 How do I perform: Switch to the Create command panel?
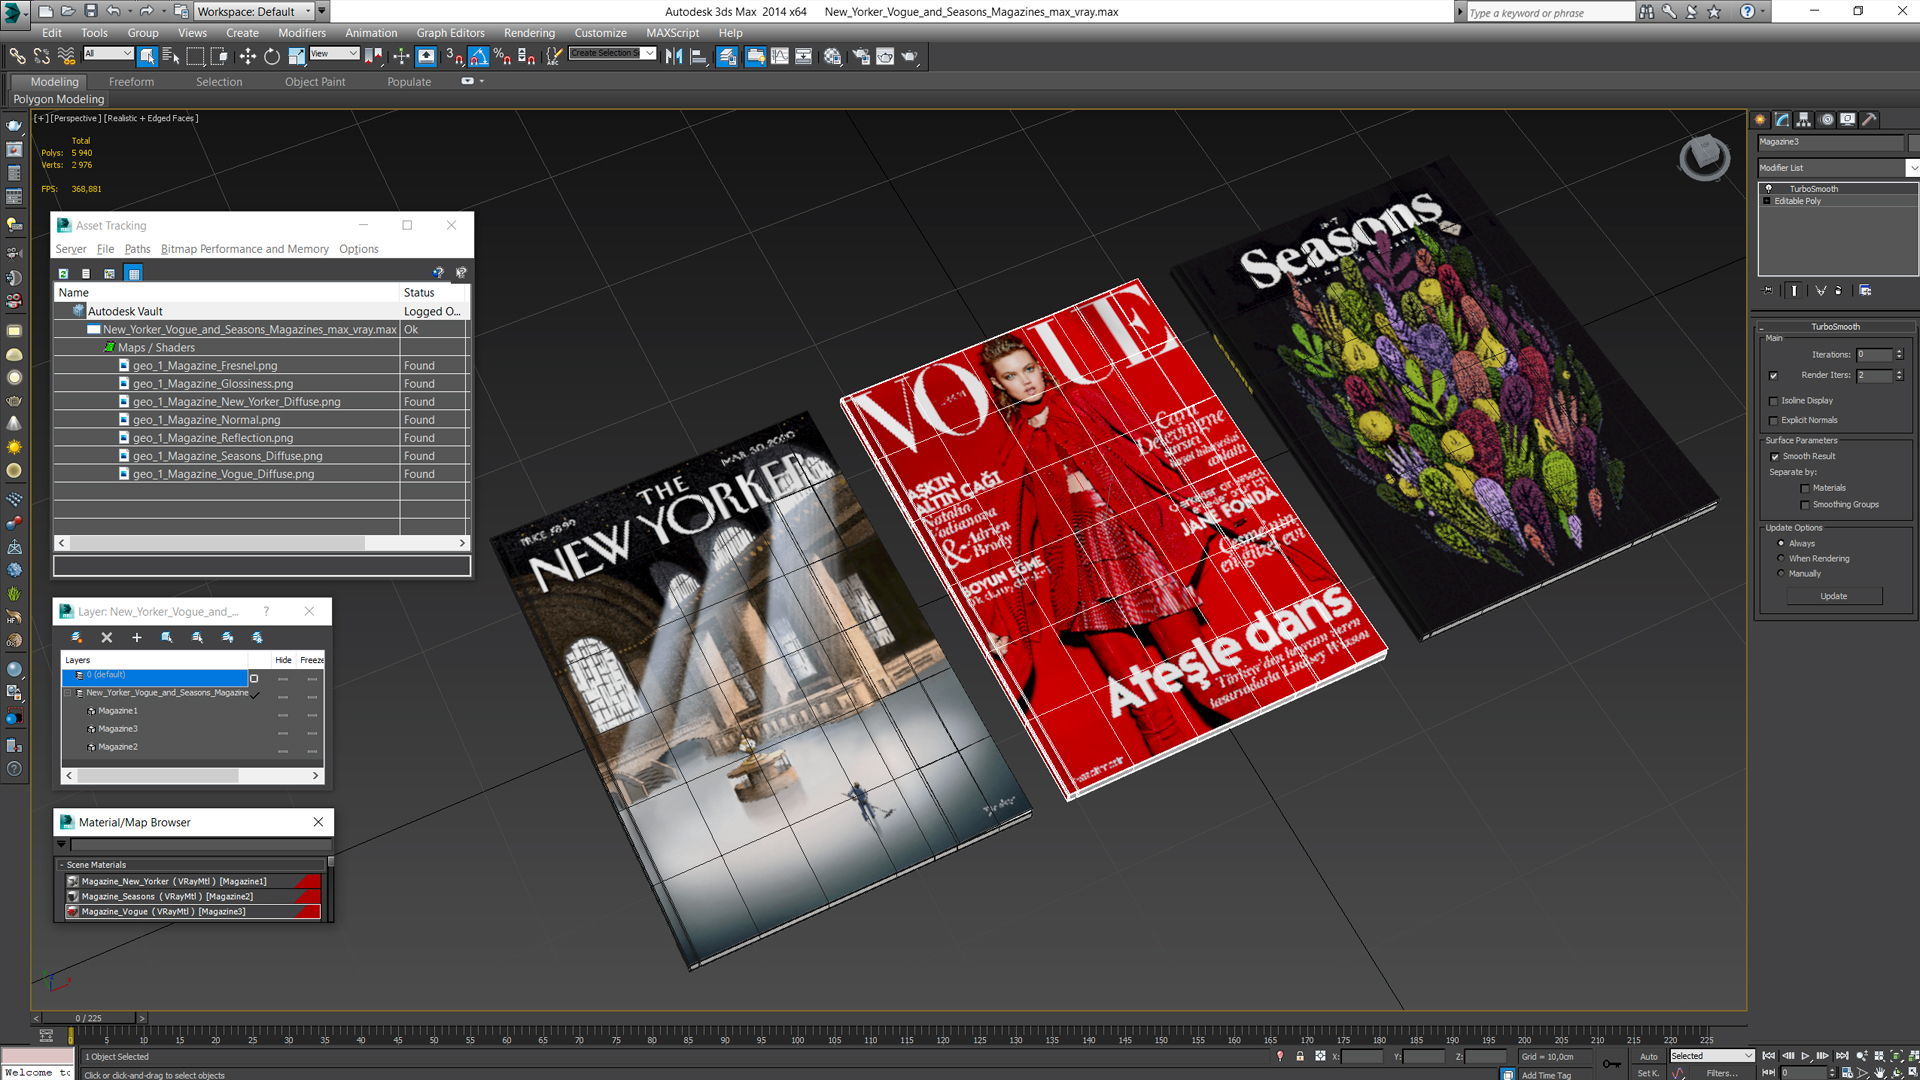tap(1761, 119)
